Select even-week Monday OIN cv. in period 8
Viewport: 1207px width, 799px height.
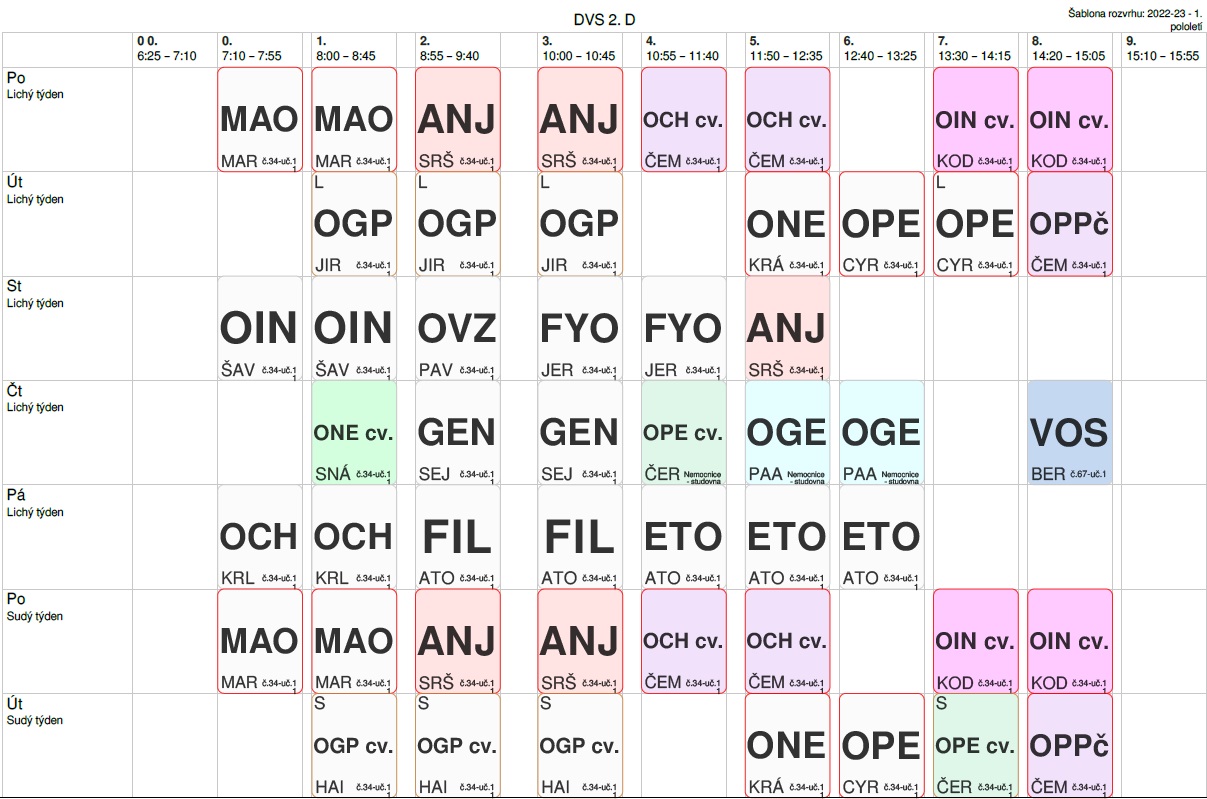[1069, 641]
